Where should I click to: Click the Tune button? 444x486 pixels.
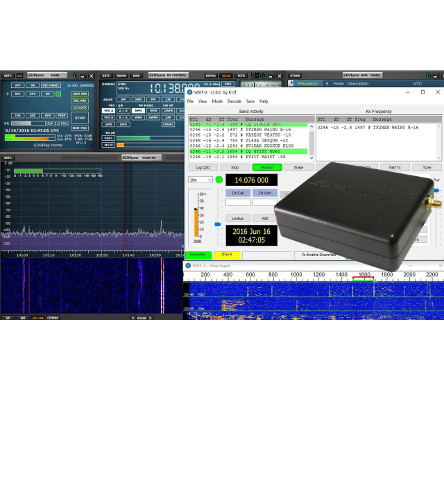coord(427,167)
